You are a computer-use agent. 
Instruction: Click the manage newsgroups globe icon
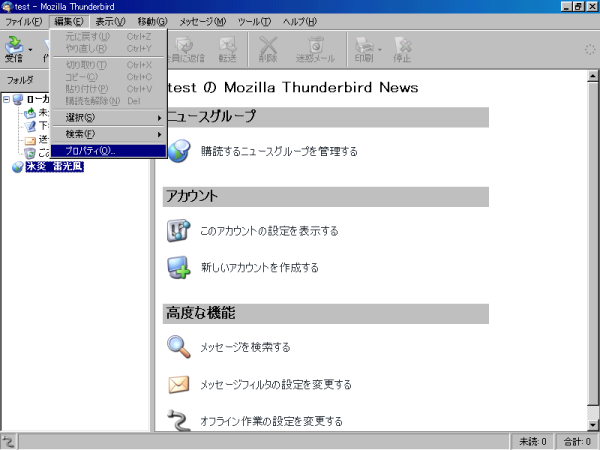pos(179,151)
